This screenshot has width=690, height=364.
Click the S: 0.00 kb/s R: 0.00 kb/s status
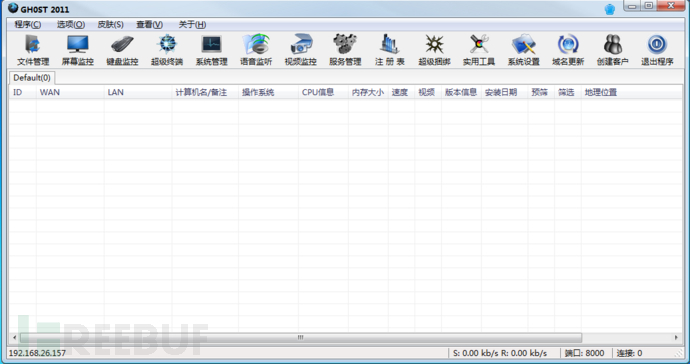pos(500,353)
